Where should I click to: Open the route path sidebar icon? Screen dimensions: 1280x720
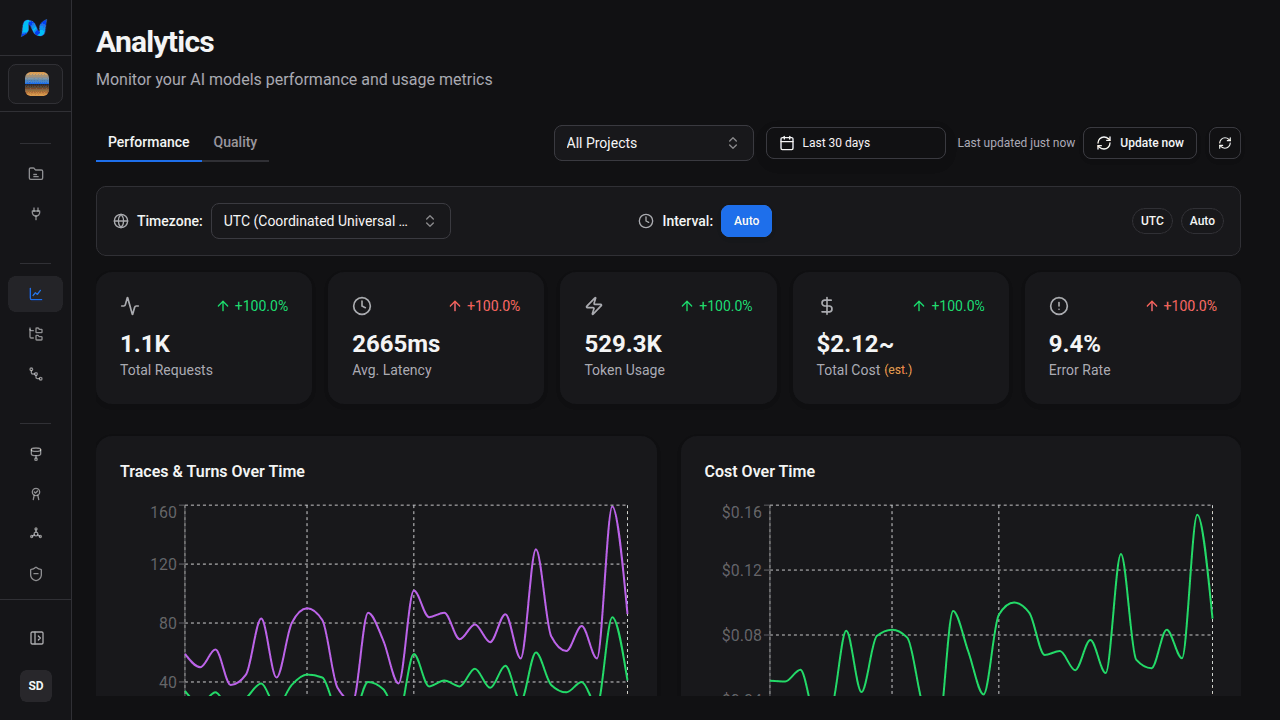click(x=36, y=374)
